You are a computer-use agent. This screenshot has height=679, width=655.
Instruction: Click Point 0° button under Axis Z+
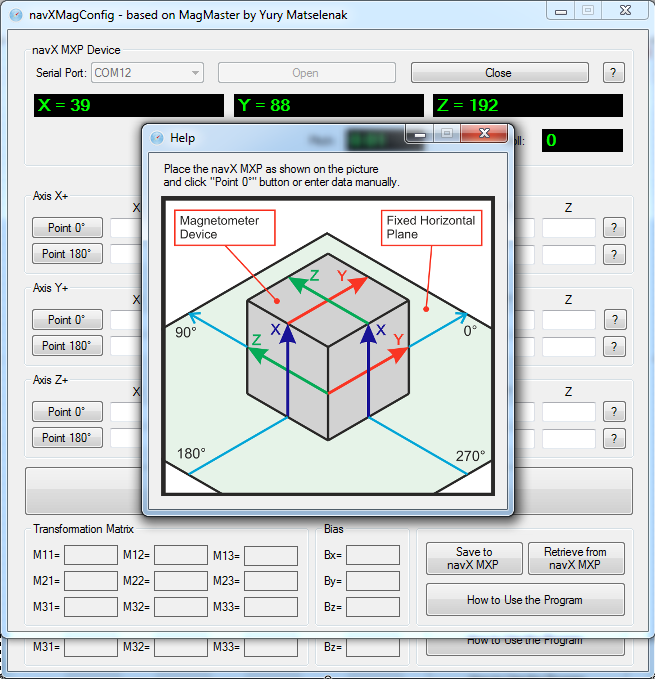coord(67,412)
